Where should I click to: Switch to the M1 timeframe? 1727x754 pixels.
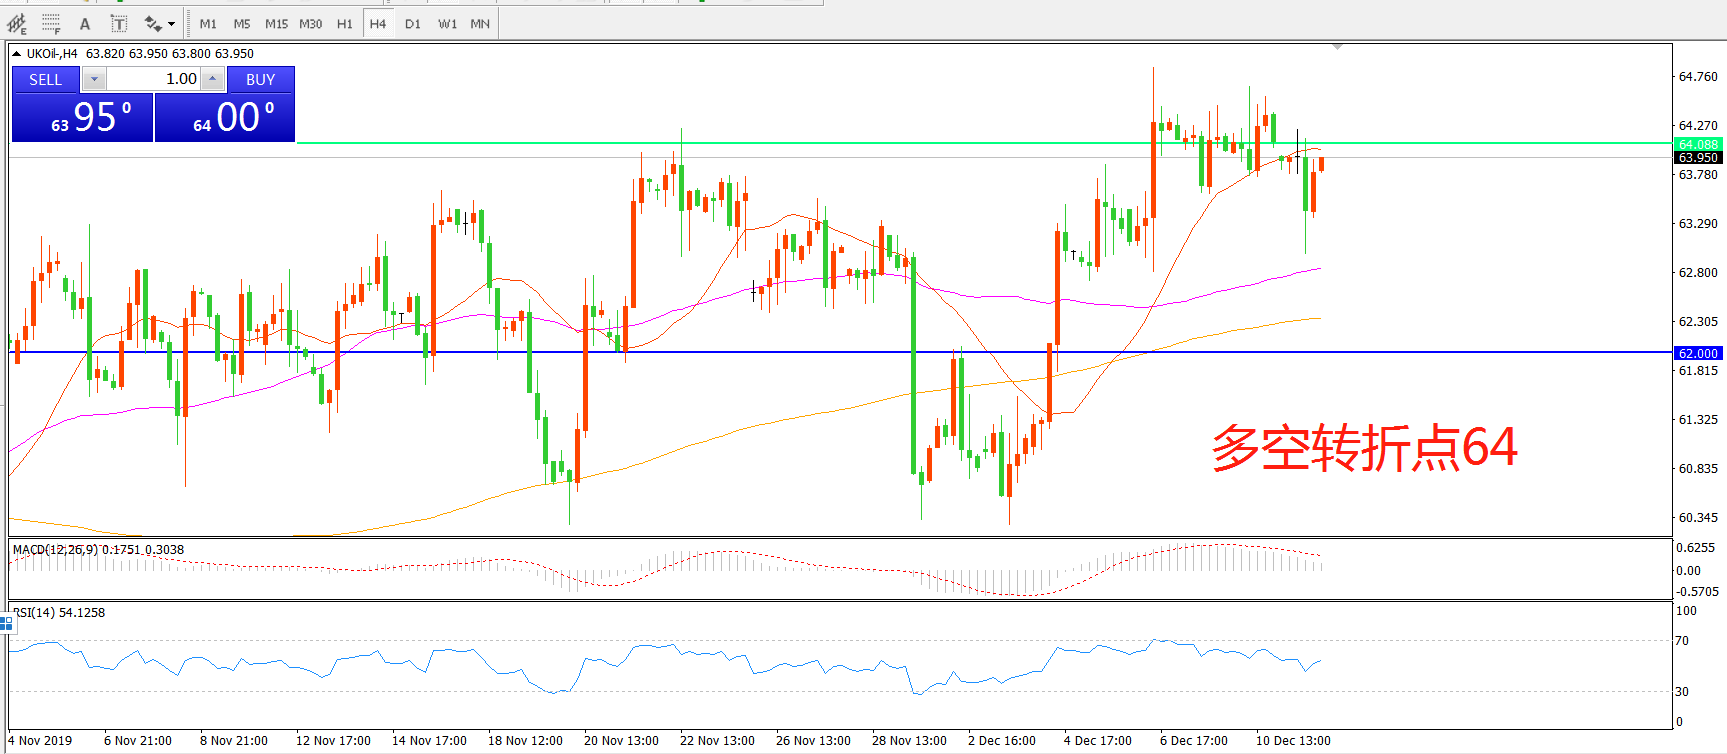(208, 24)
